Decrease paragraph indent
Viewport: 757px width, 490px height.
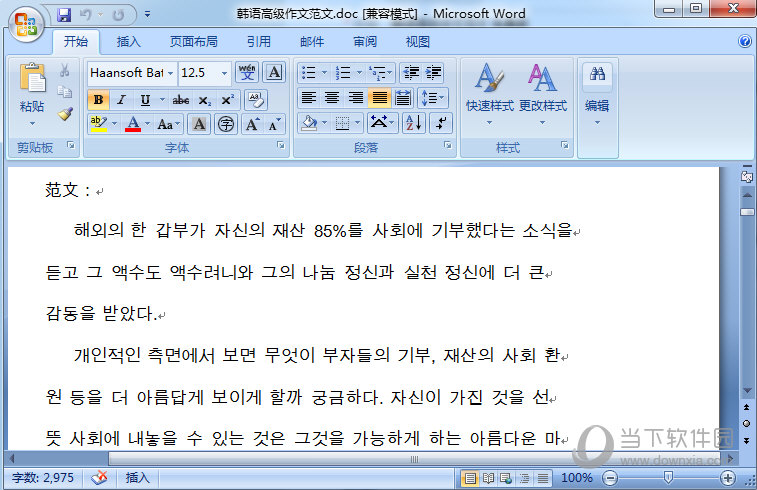[411, 72]
